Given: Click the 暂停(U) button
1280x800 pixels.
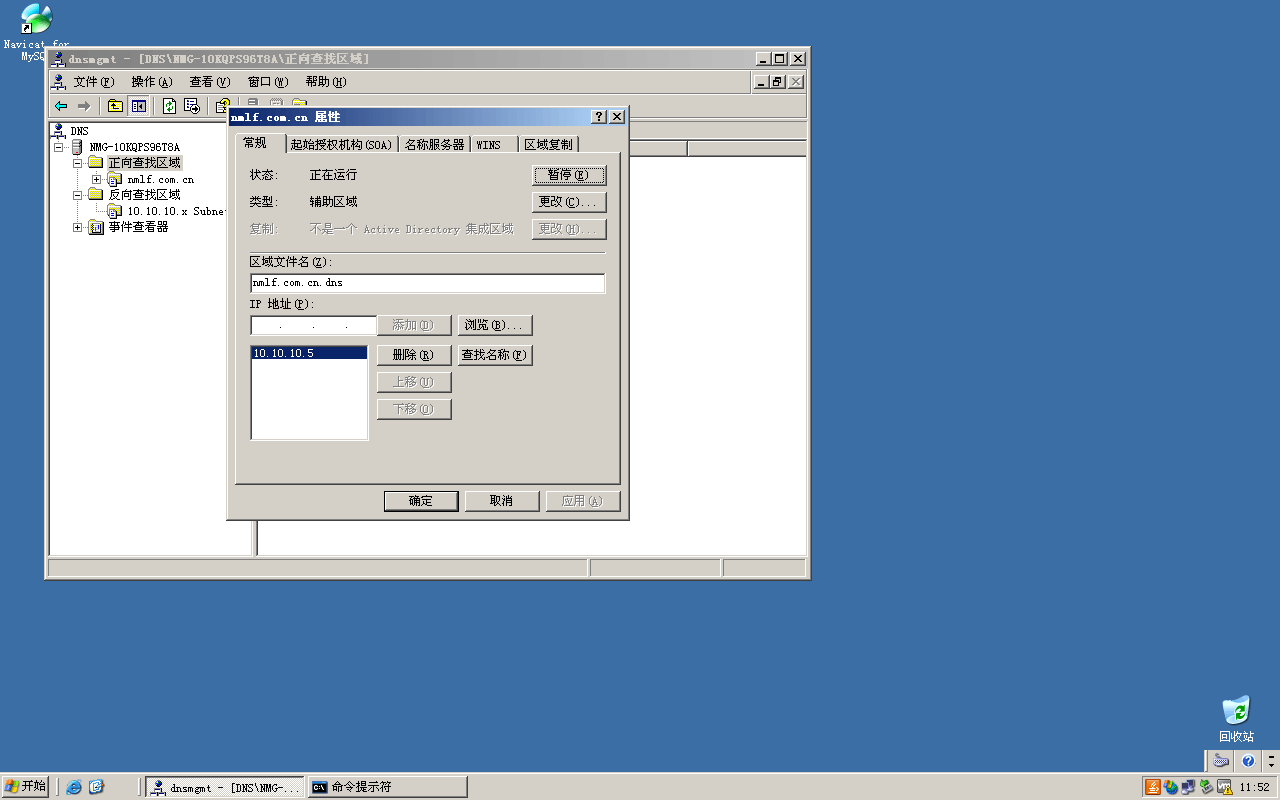Looking at the screenshot, I should pos(569,175).
